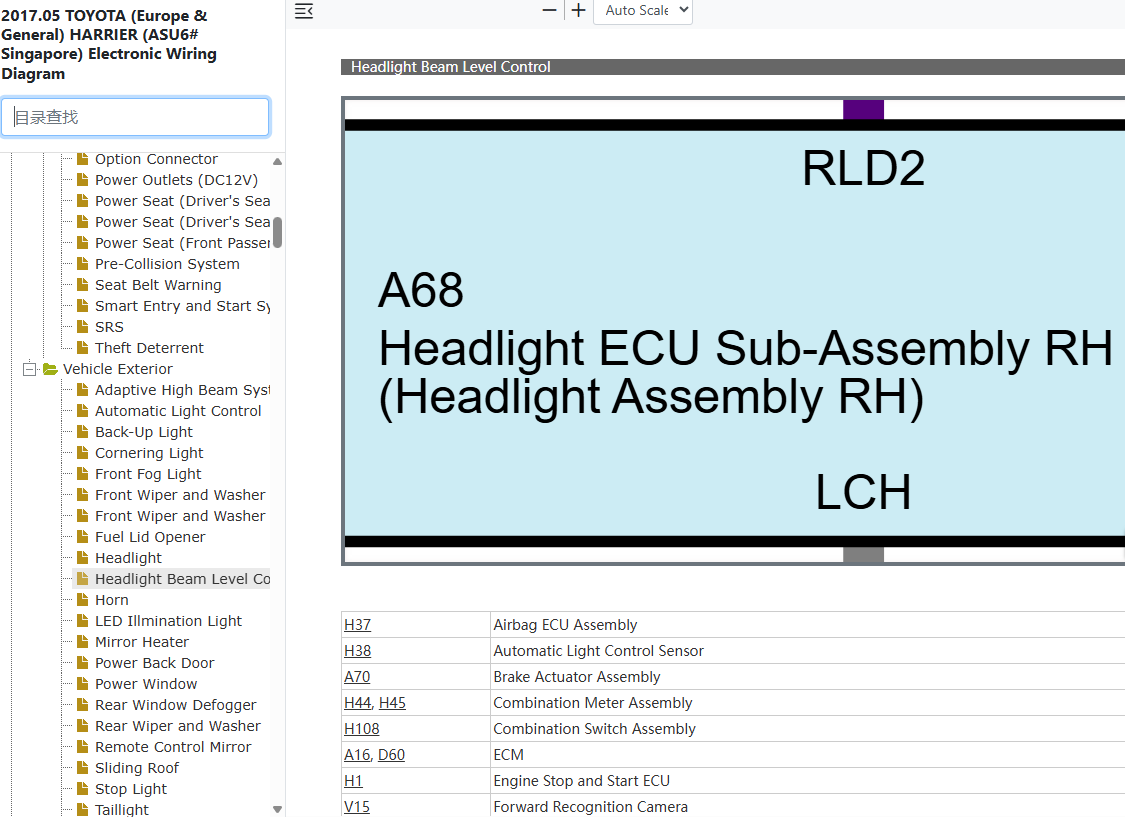Zoom in with the plus button
The image size is (1125, 817).
pyautogui.click(x=578, y=10)
